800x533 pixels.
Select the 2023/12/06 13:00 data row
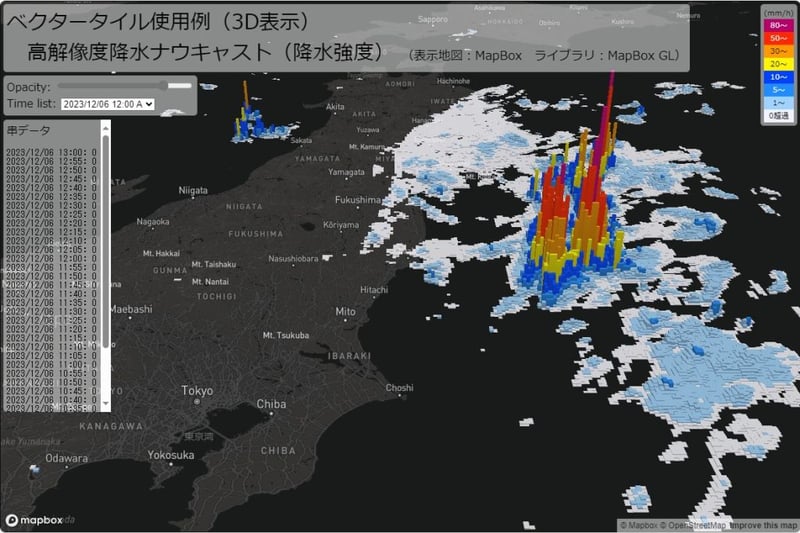point(52,152)
